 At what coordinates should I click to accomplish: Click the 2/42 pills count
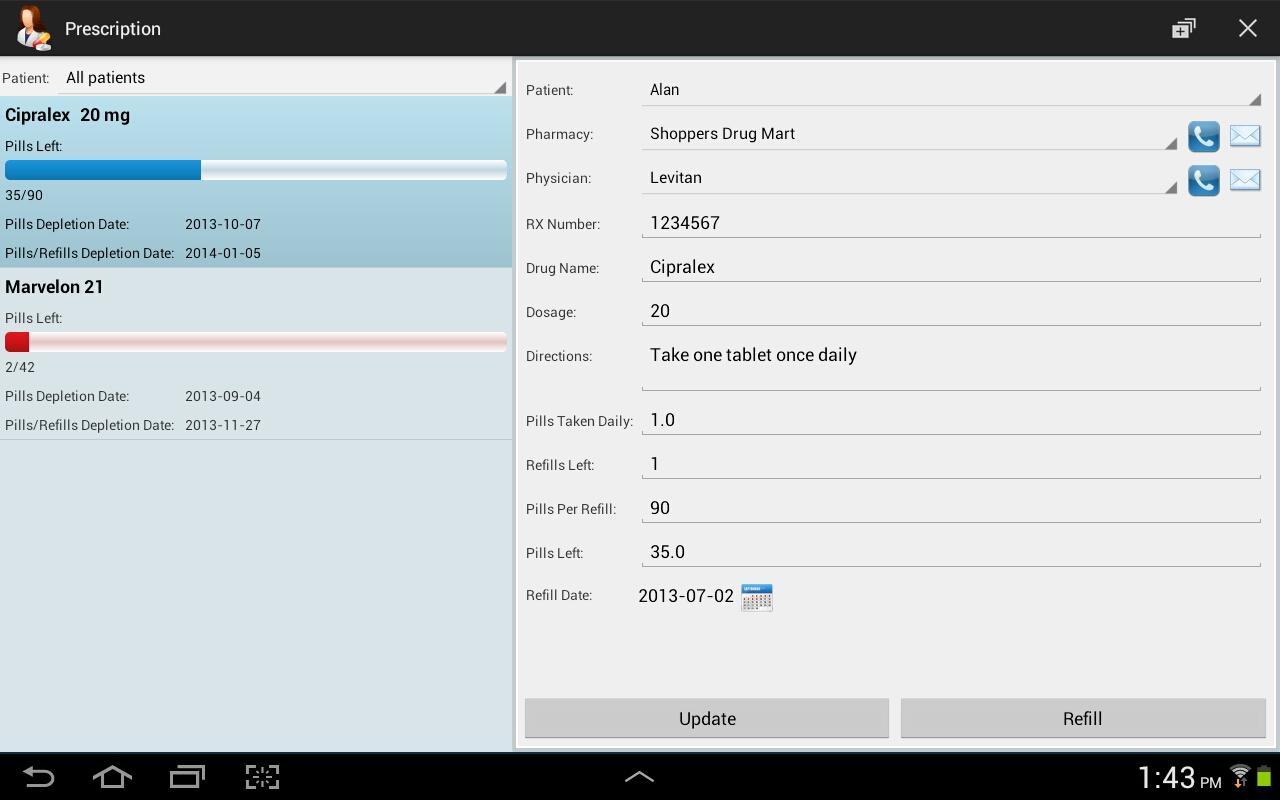click(x=20, y=367)
